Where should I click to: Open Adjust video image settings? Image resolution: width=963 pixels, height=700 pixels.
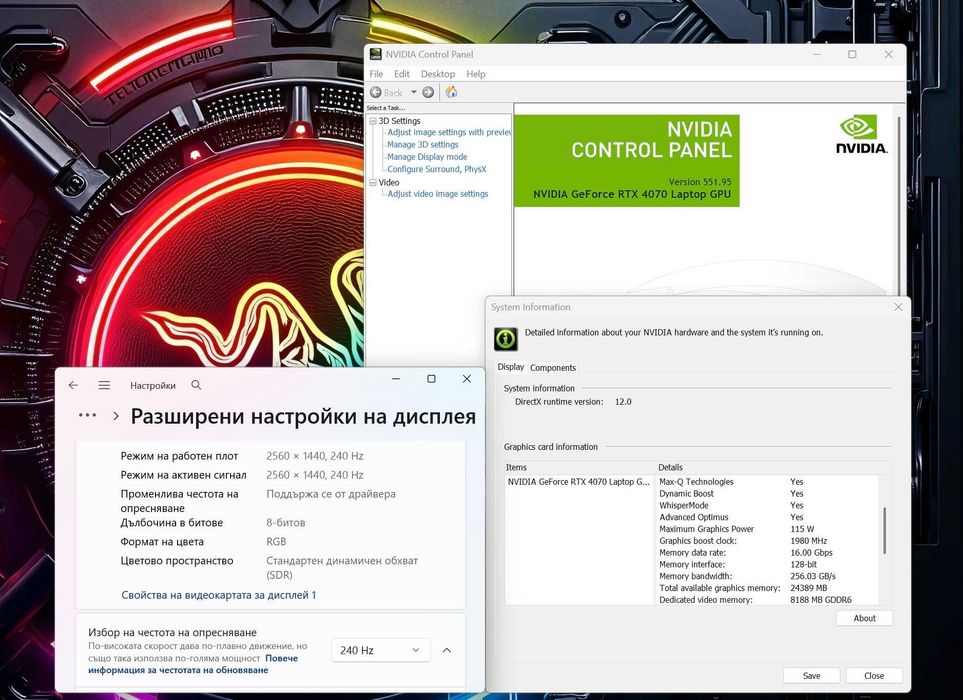[437, 193]
